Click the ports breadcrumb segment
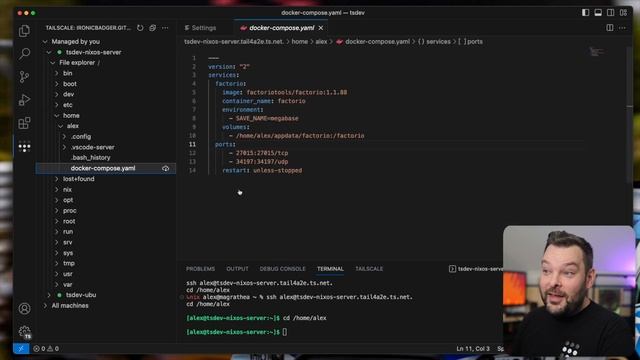 coord(470,42)
